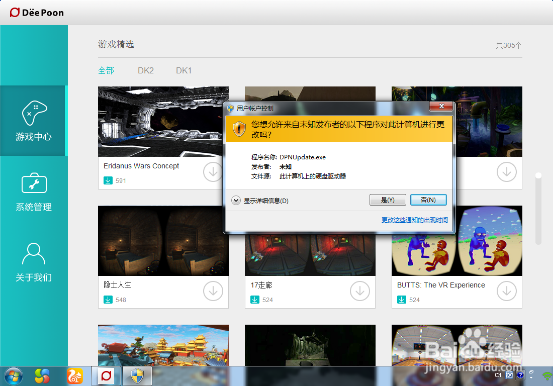Click download count icon under 17走廊

[x=255, y=300]
